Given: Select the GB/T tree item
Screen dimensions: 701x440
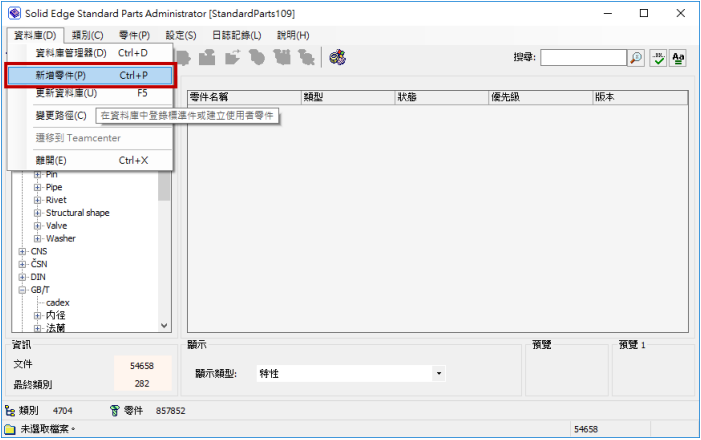Looking at the screenshot, I should coord(40,290).
